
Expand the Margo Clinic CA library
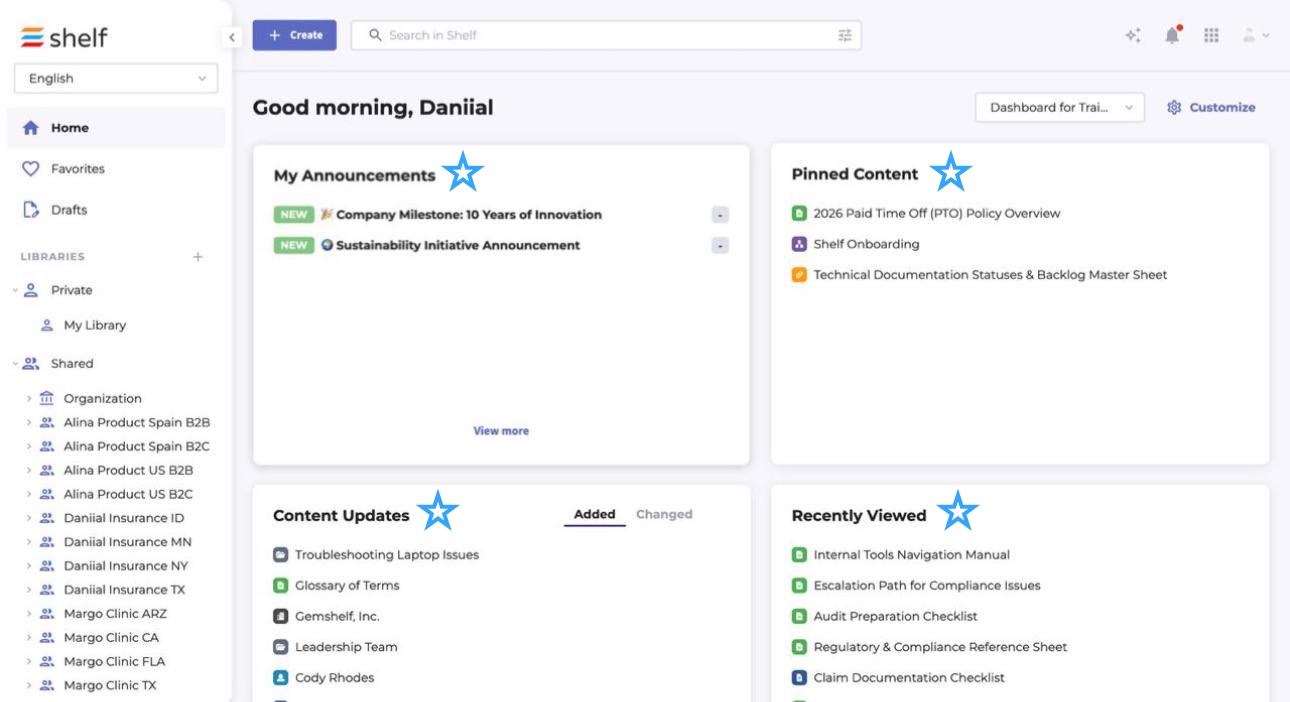pyautogui.click(x=30, y=638)
